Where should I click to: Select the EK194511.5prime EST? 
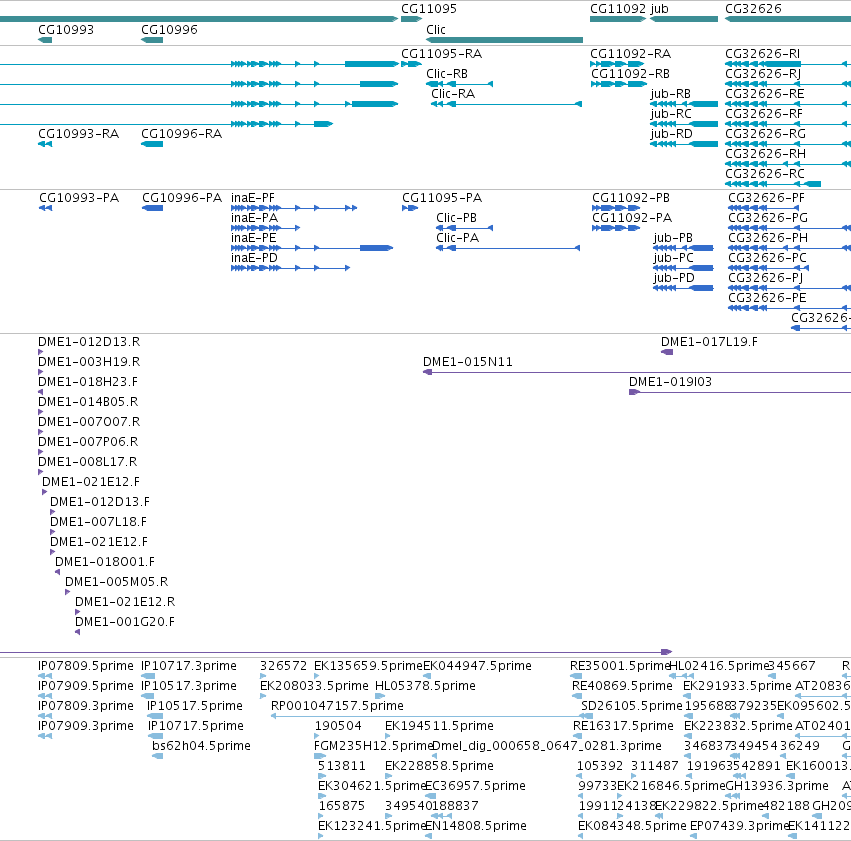(x=388, y=736)
